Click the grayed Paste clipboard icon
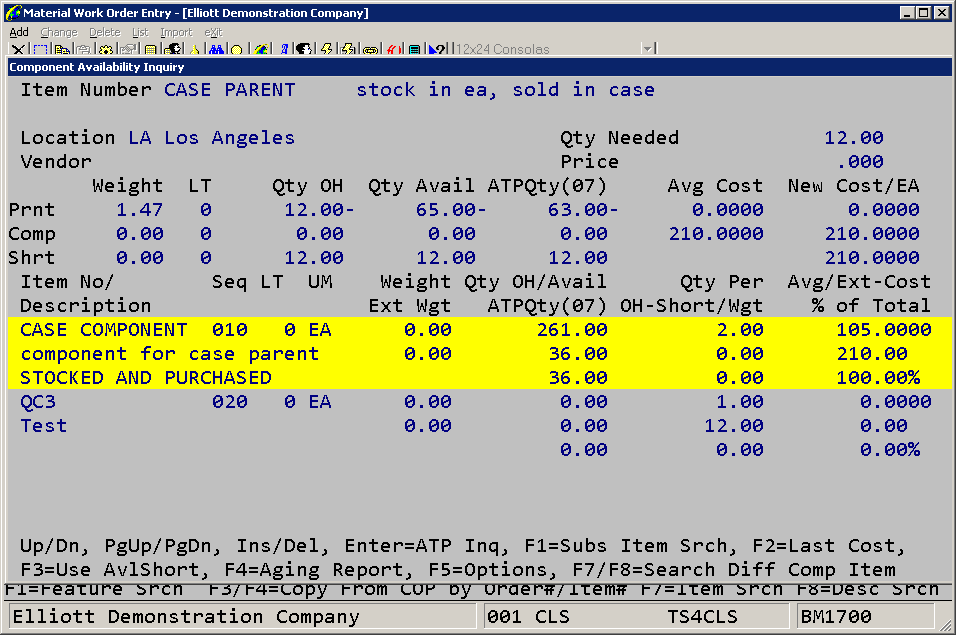Viewport: 956px width, 635px height. pyautogui.click(x=84, y=50)
